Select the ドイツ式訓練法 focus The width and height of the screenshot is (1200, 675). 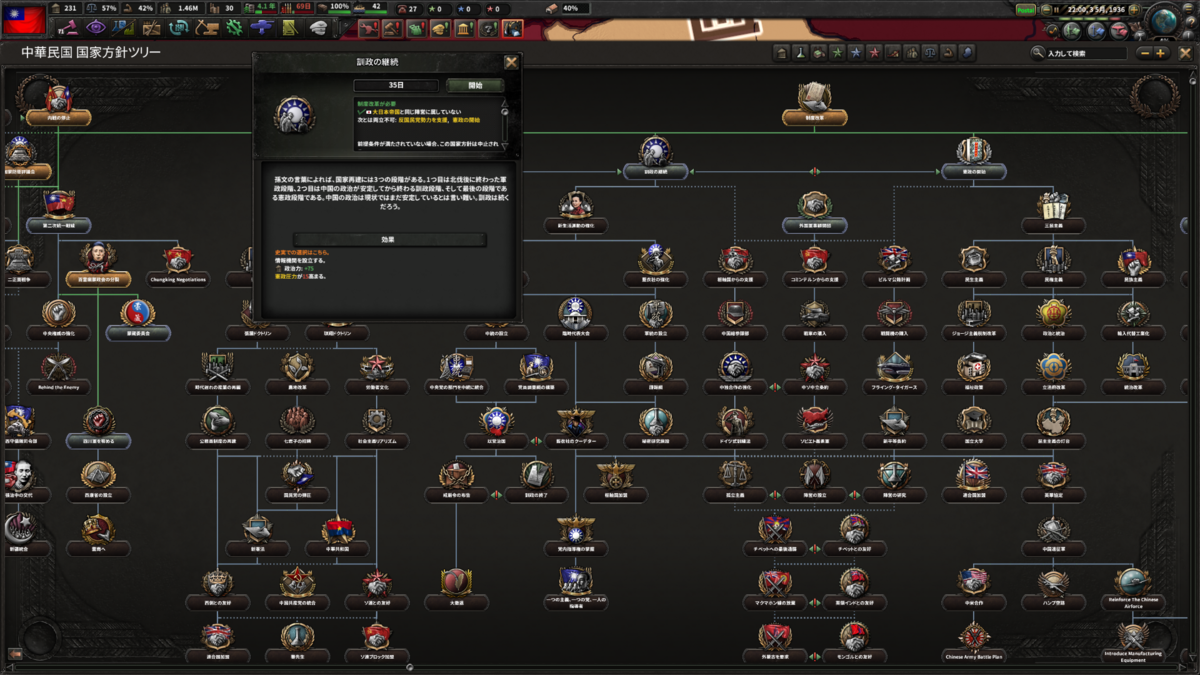click(735, 427)
